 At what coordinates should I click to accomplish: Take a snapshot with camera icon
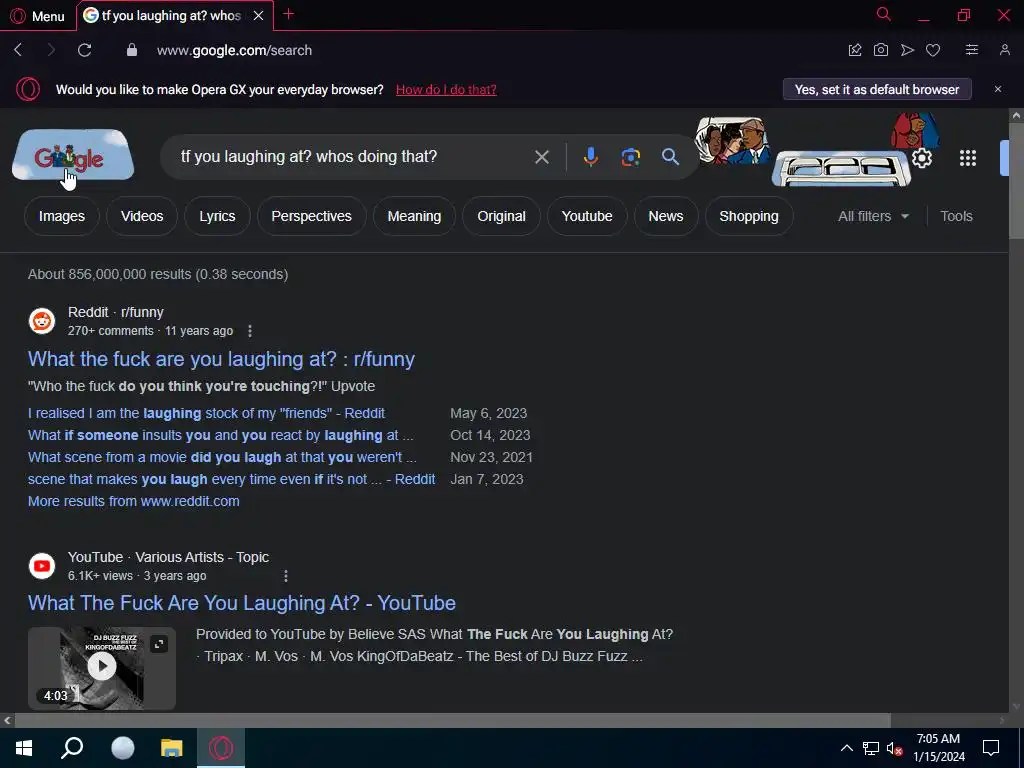[881, 50]
